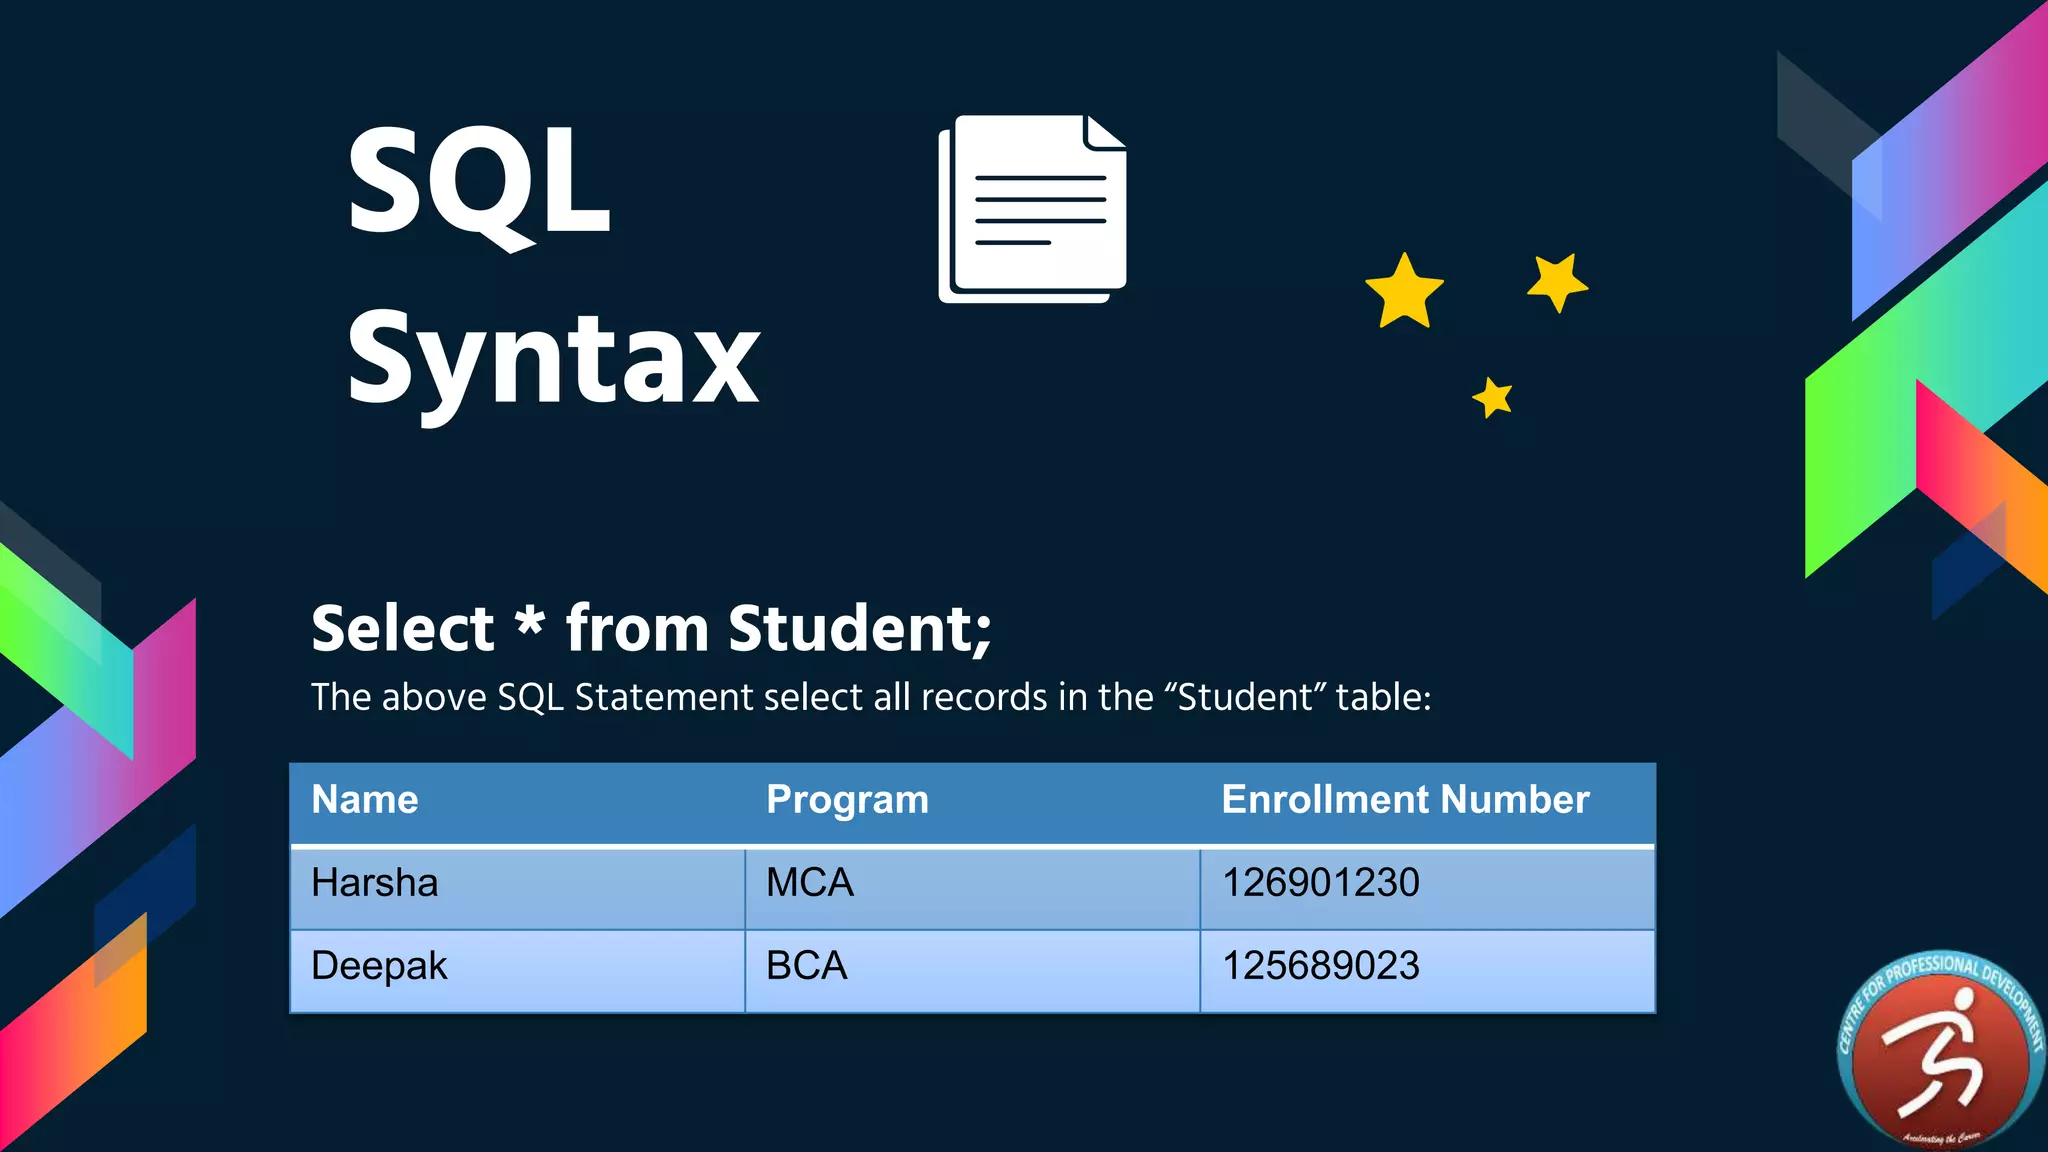Click the Centre for Professional Development logo

(x=1941, y=1049)
